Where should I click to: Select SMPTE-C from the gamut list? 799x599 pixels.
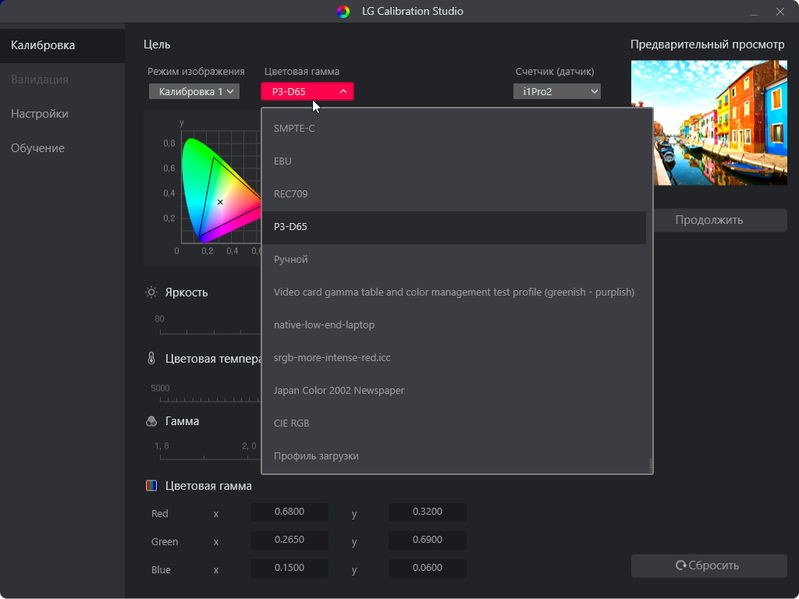[454, 128]
